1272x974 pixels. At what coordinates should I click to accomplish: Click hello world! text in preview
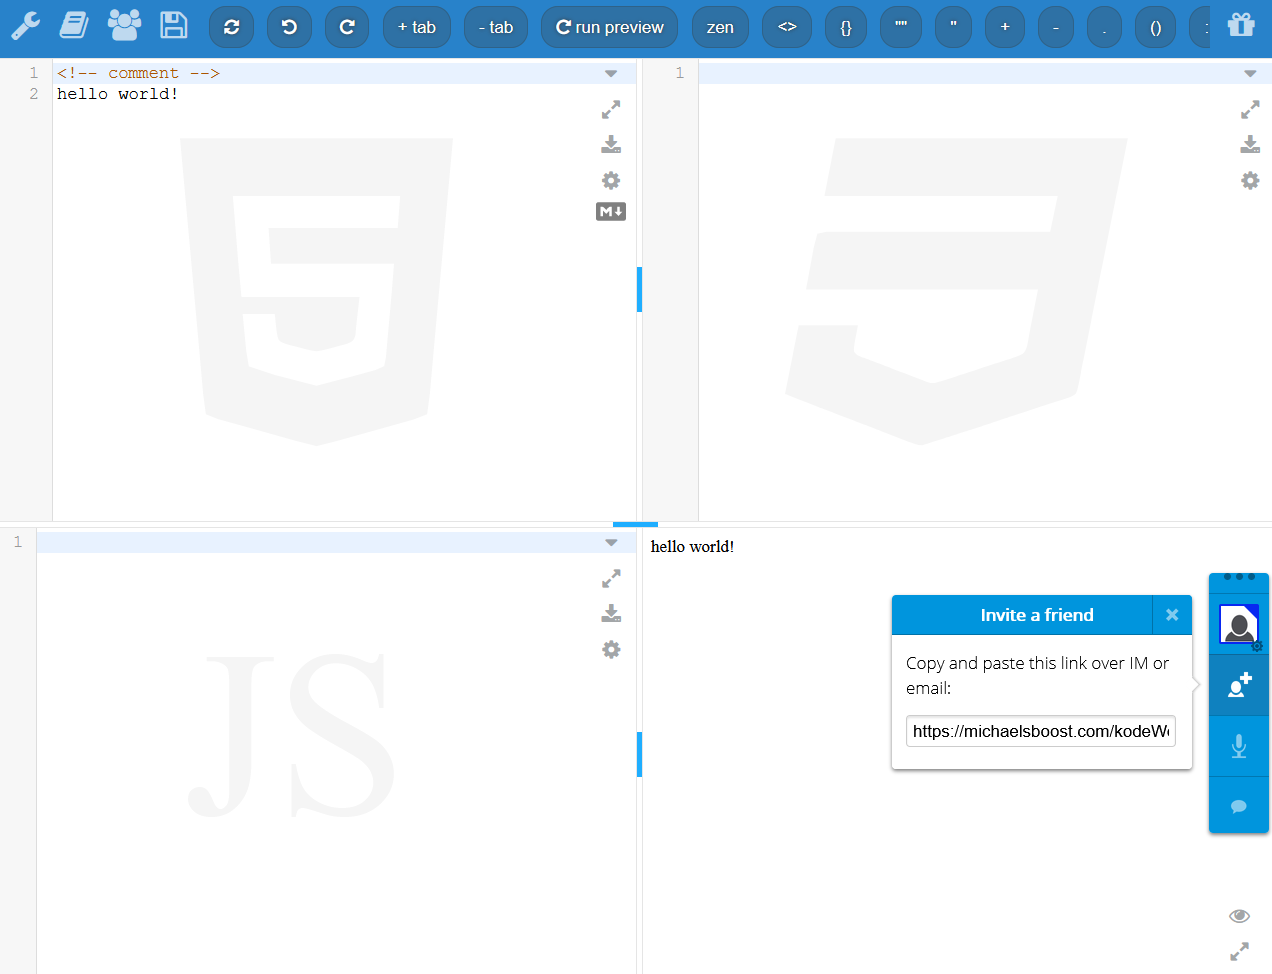click(692, 546)
